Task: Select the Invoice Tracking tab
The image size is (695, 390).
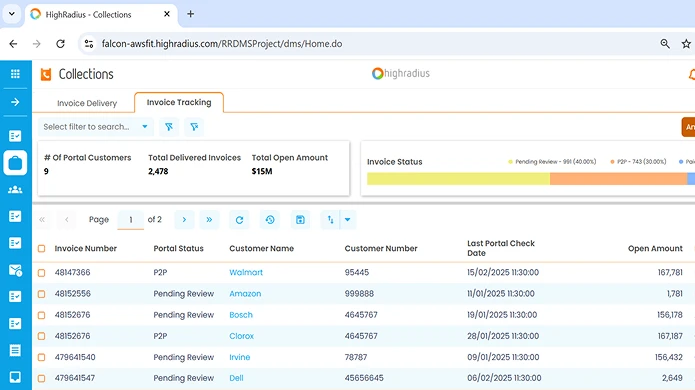Action: 179,102
